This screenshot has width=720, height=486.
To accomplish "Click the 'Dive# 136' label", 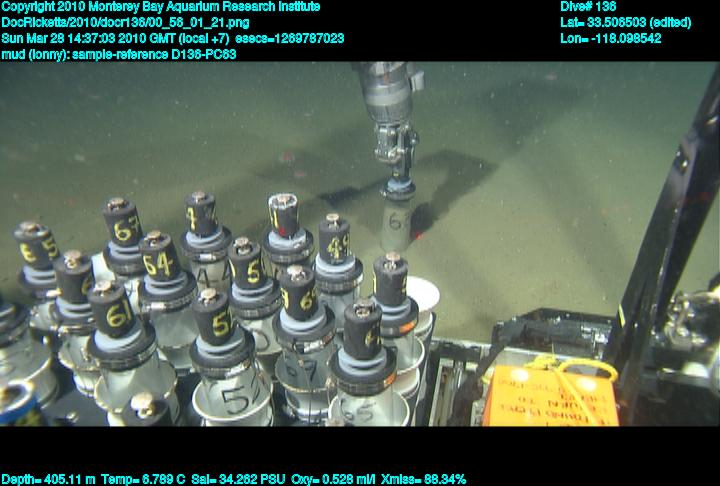I will click(x=588, y=7).
